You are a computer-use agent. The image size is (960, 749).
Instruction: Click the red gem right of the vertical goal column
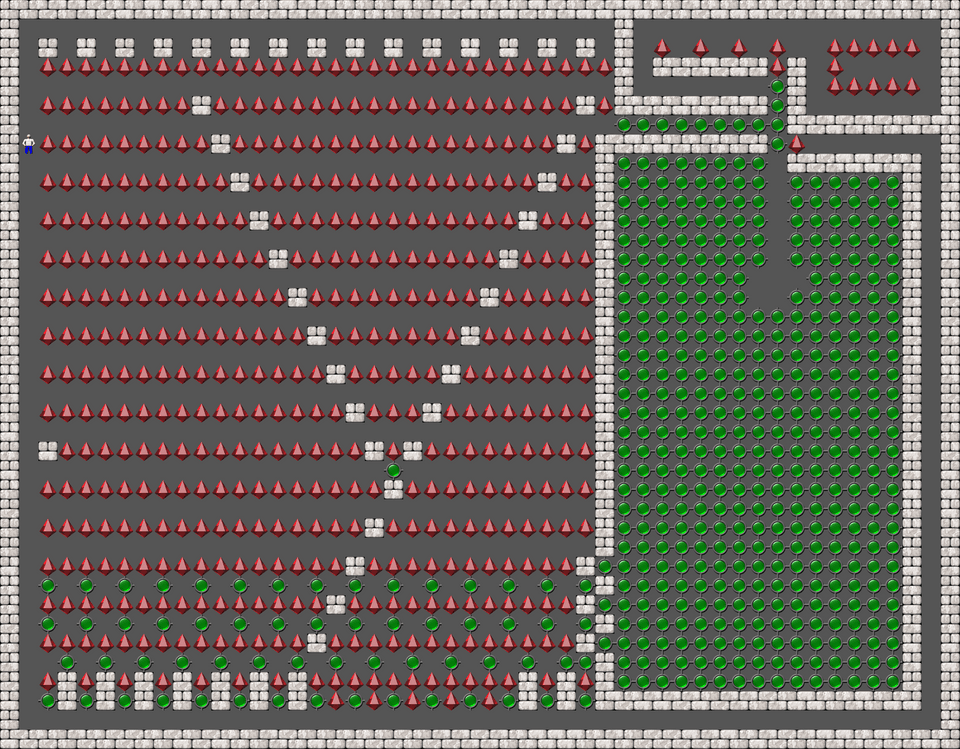[x=796, y=144]
